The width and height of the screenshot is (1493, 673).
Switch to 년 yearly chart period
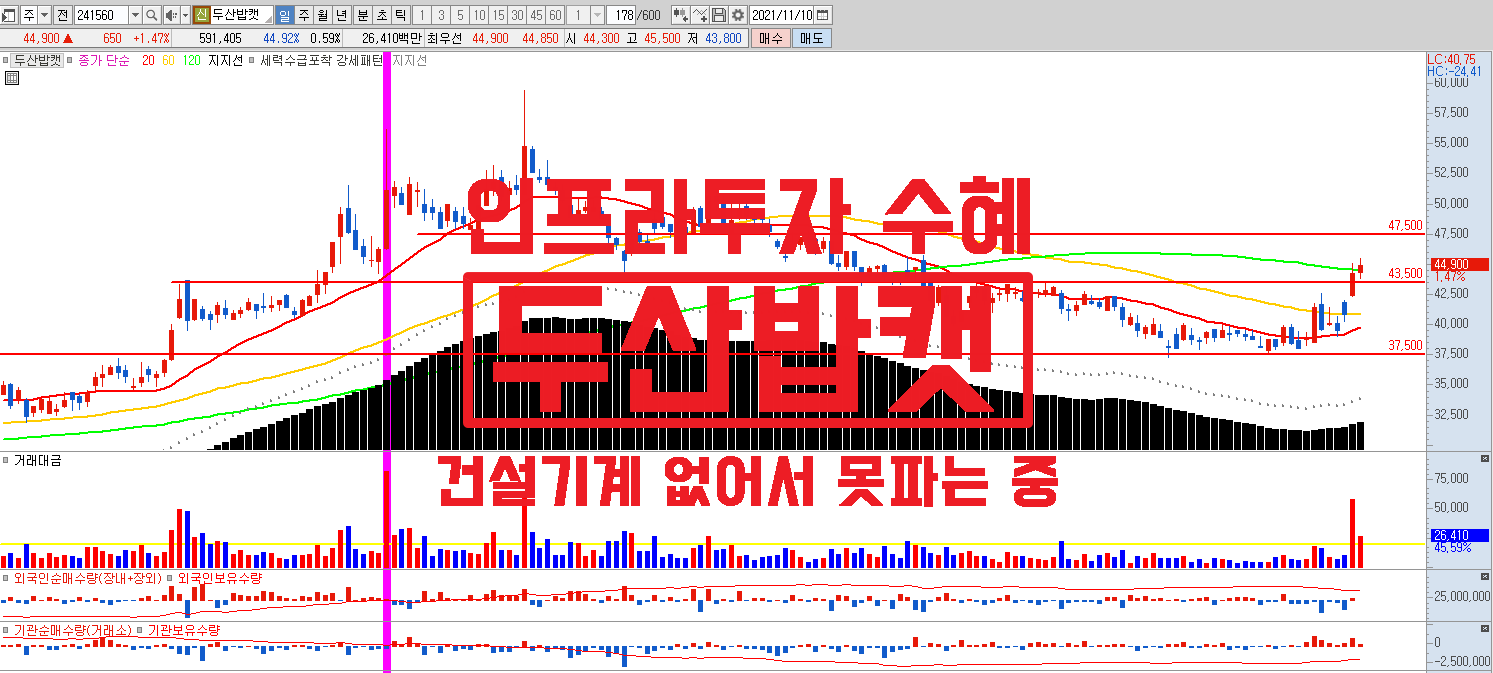click(x=341, y=15)
